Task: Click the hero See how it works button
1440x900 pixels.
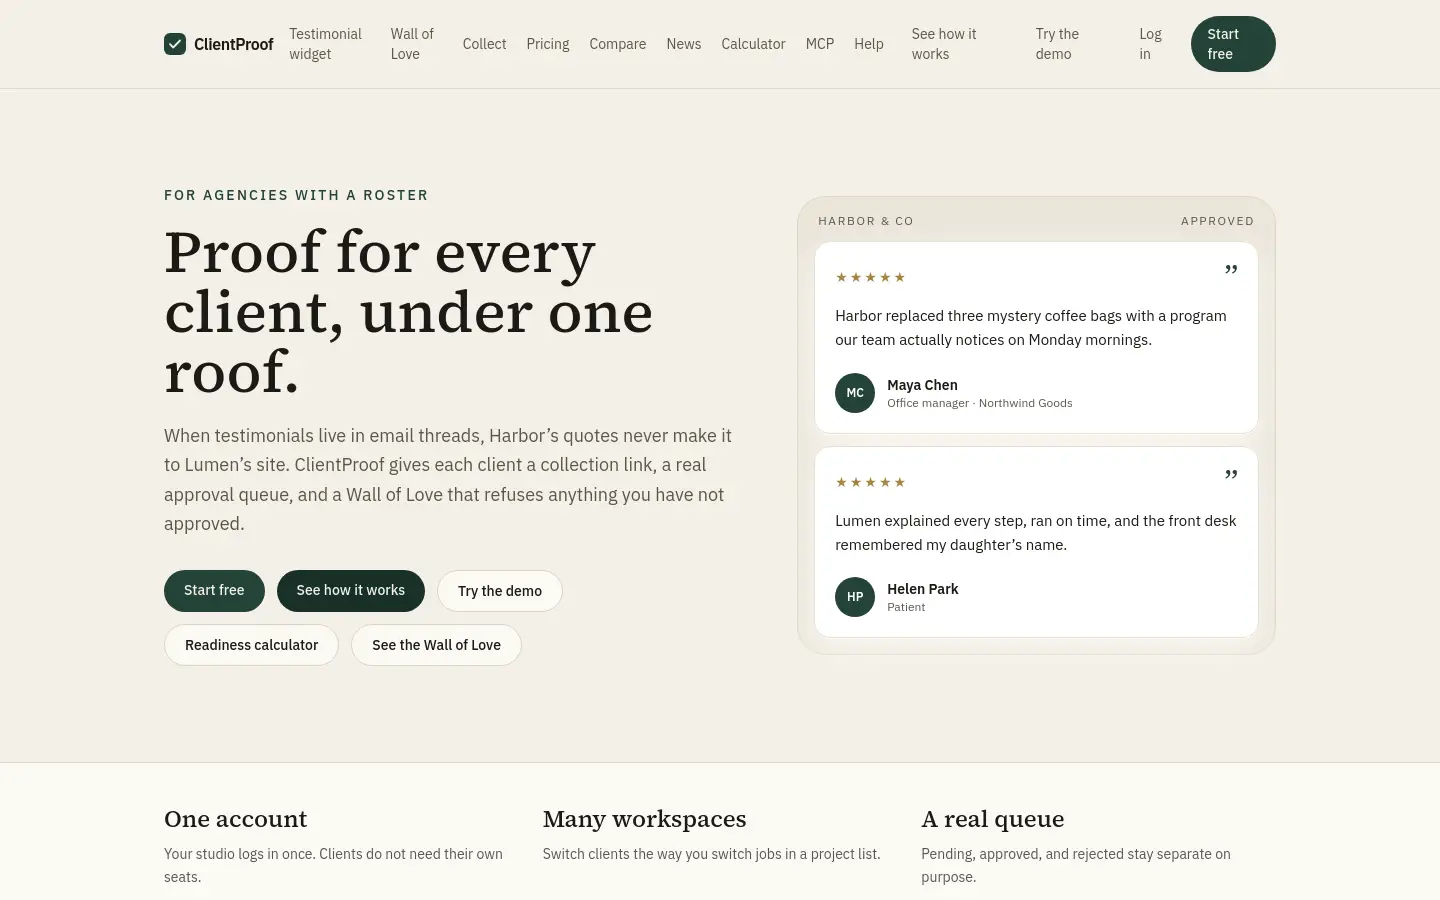Action: click(x=351, y=591)
